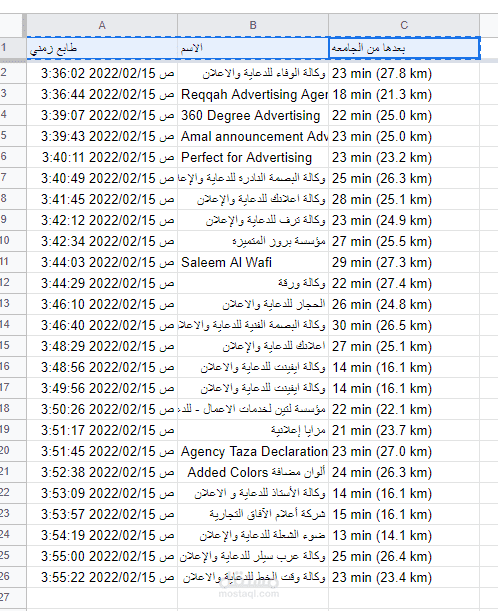This screenshot has width=498, height=611.
Task: Click cell '23 min (23.4 km)'
Action: (x=404, y=577)
